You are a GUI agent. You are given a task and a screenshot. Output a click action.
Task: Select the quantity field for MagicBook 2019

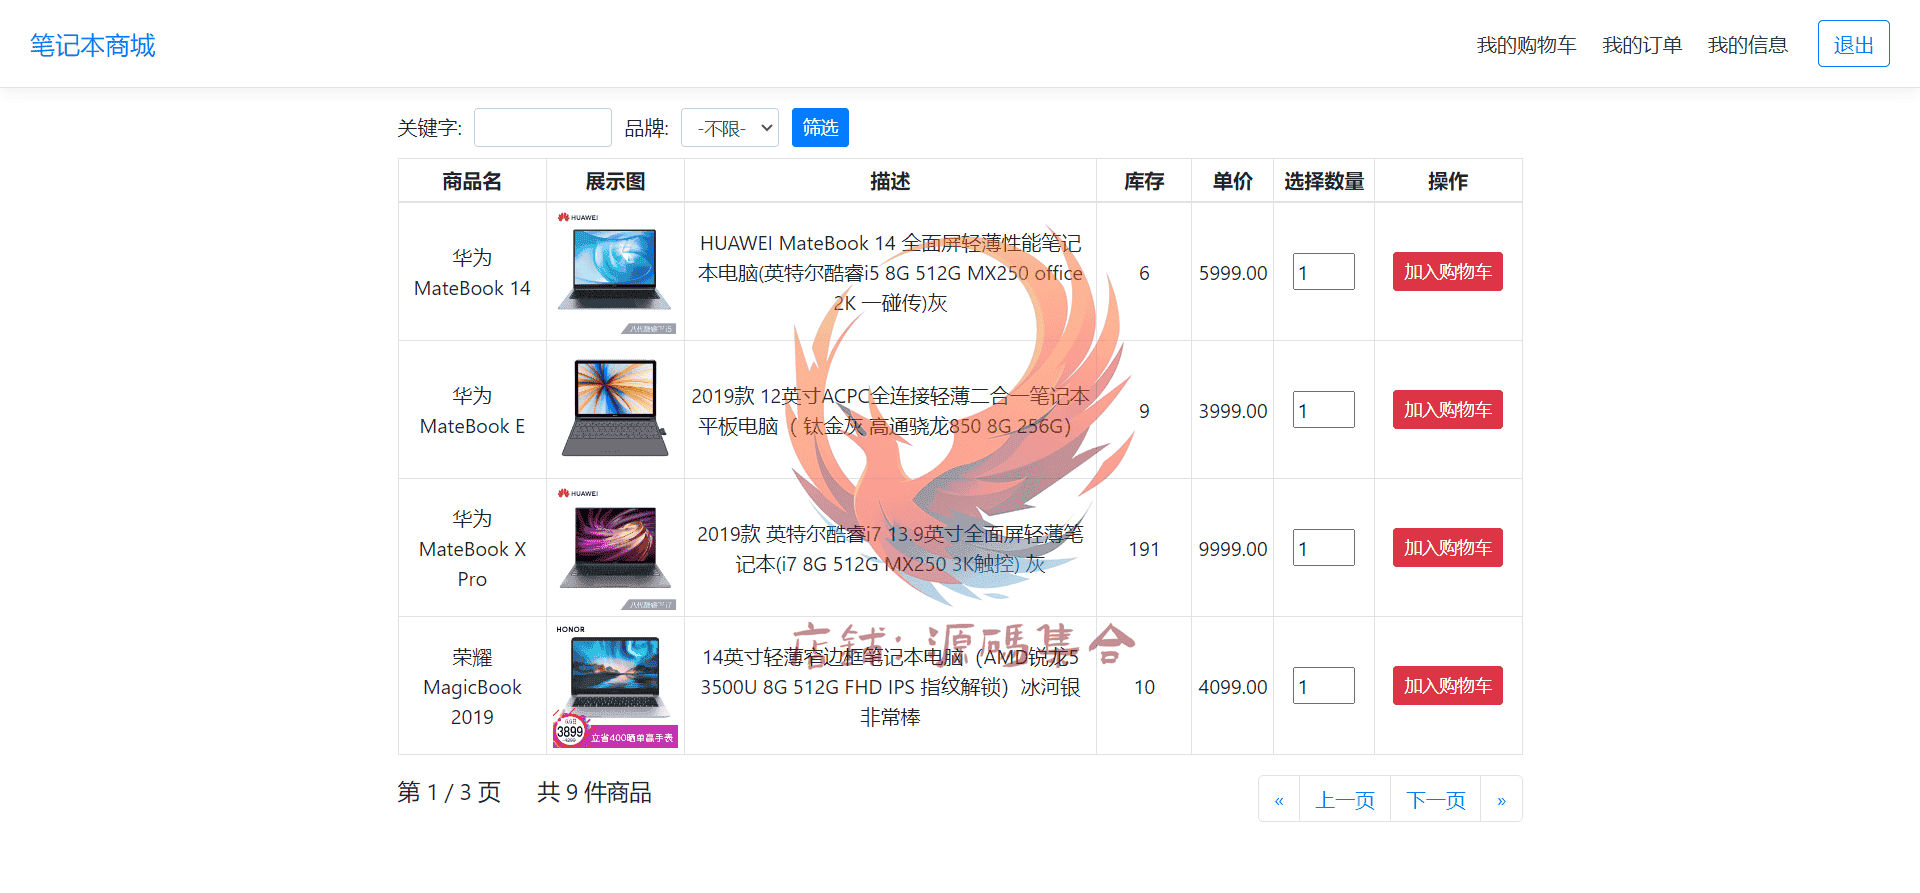[1323, 686]
